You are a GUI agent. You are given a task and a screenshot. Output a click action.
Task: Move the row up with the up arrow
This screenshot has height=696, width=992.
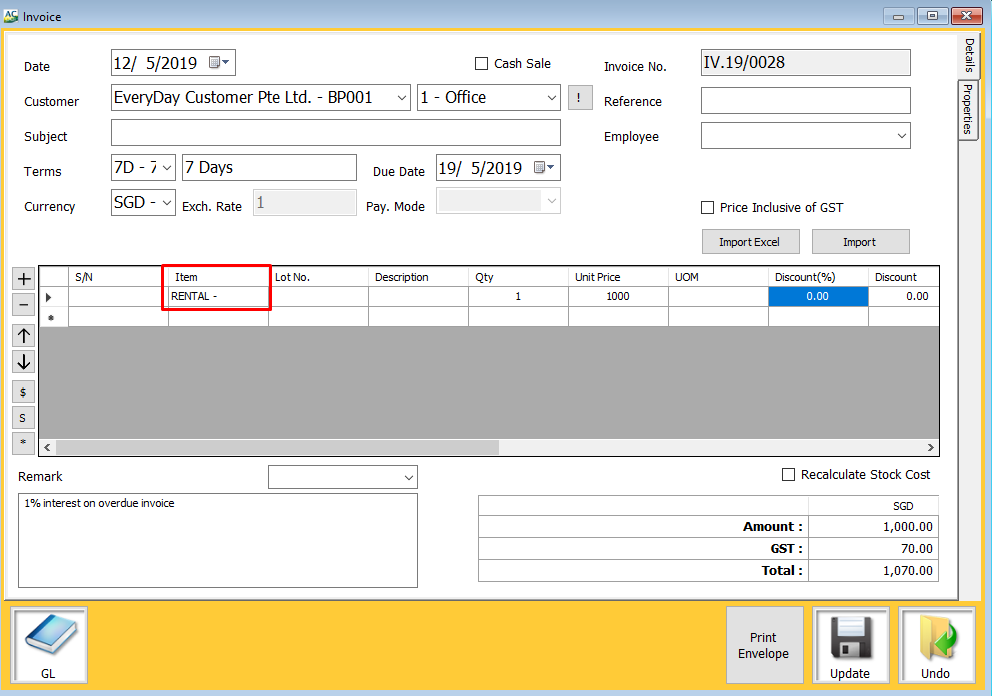(24, 335)
